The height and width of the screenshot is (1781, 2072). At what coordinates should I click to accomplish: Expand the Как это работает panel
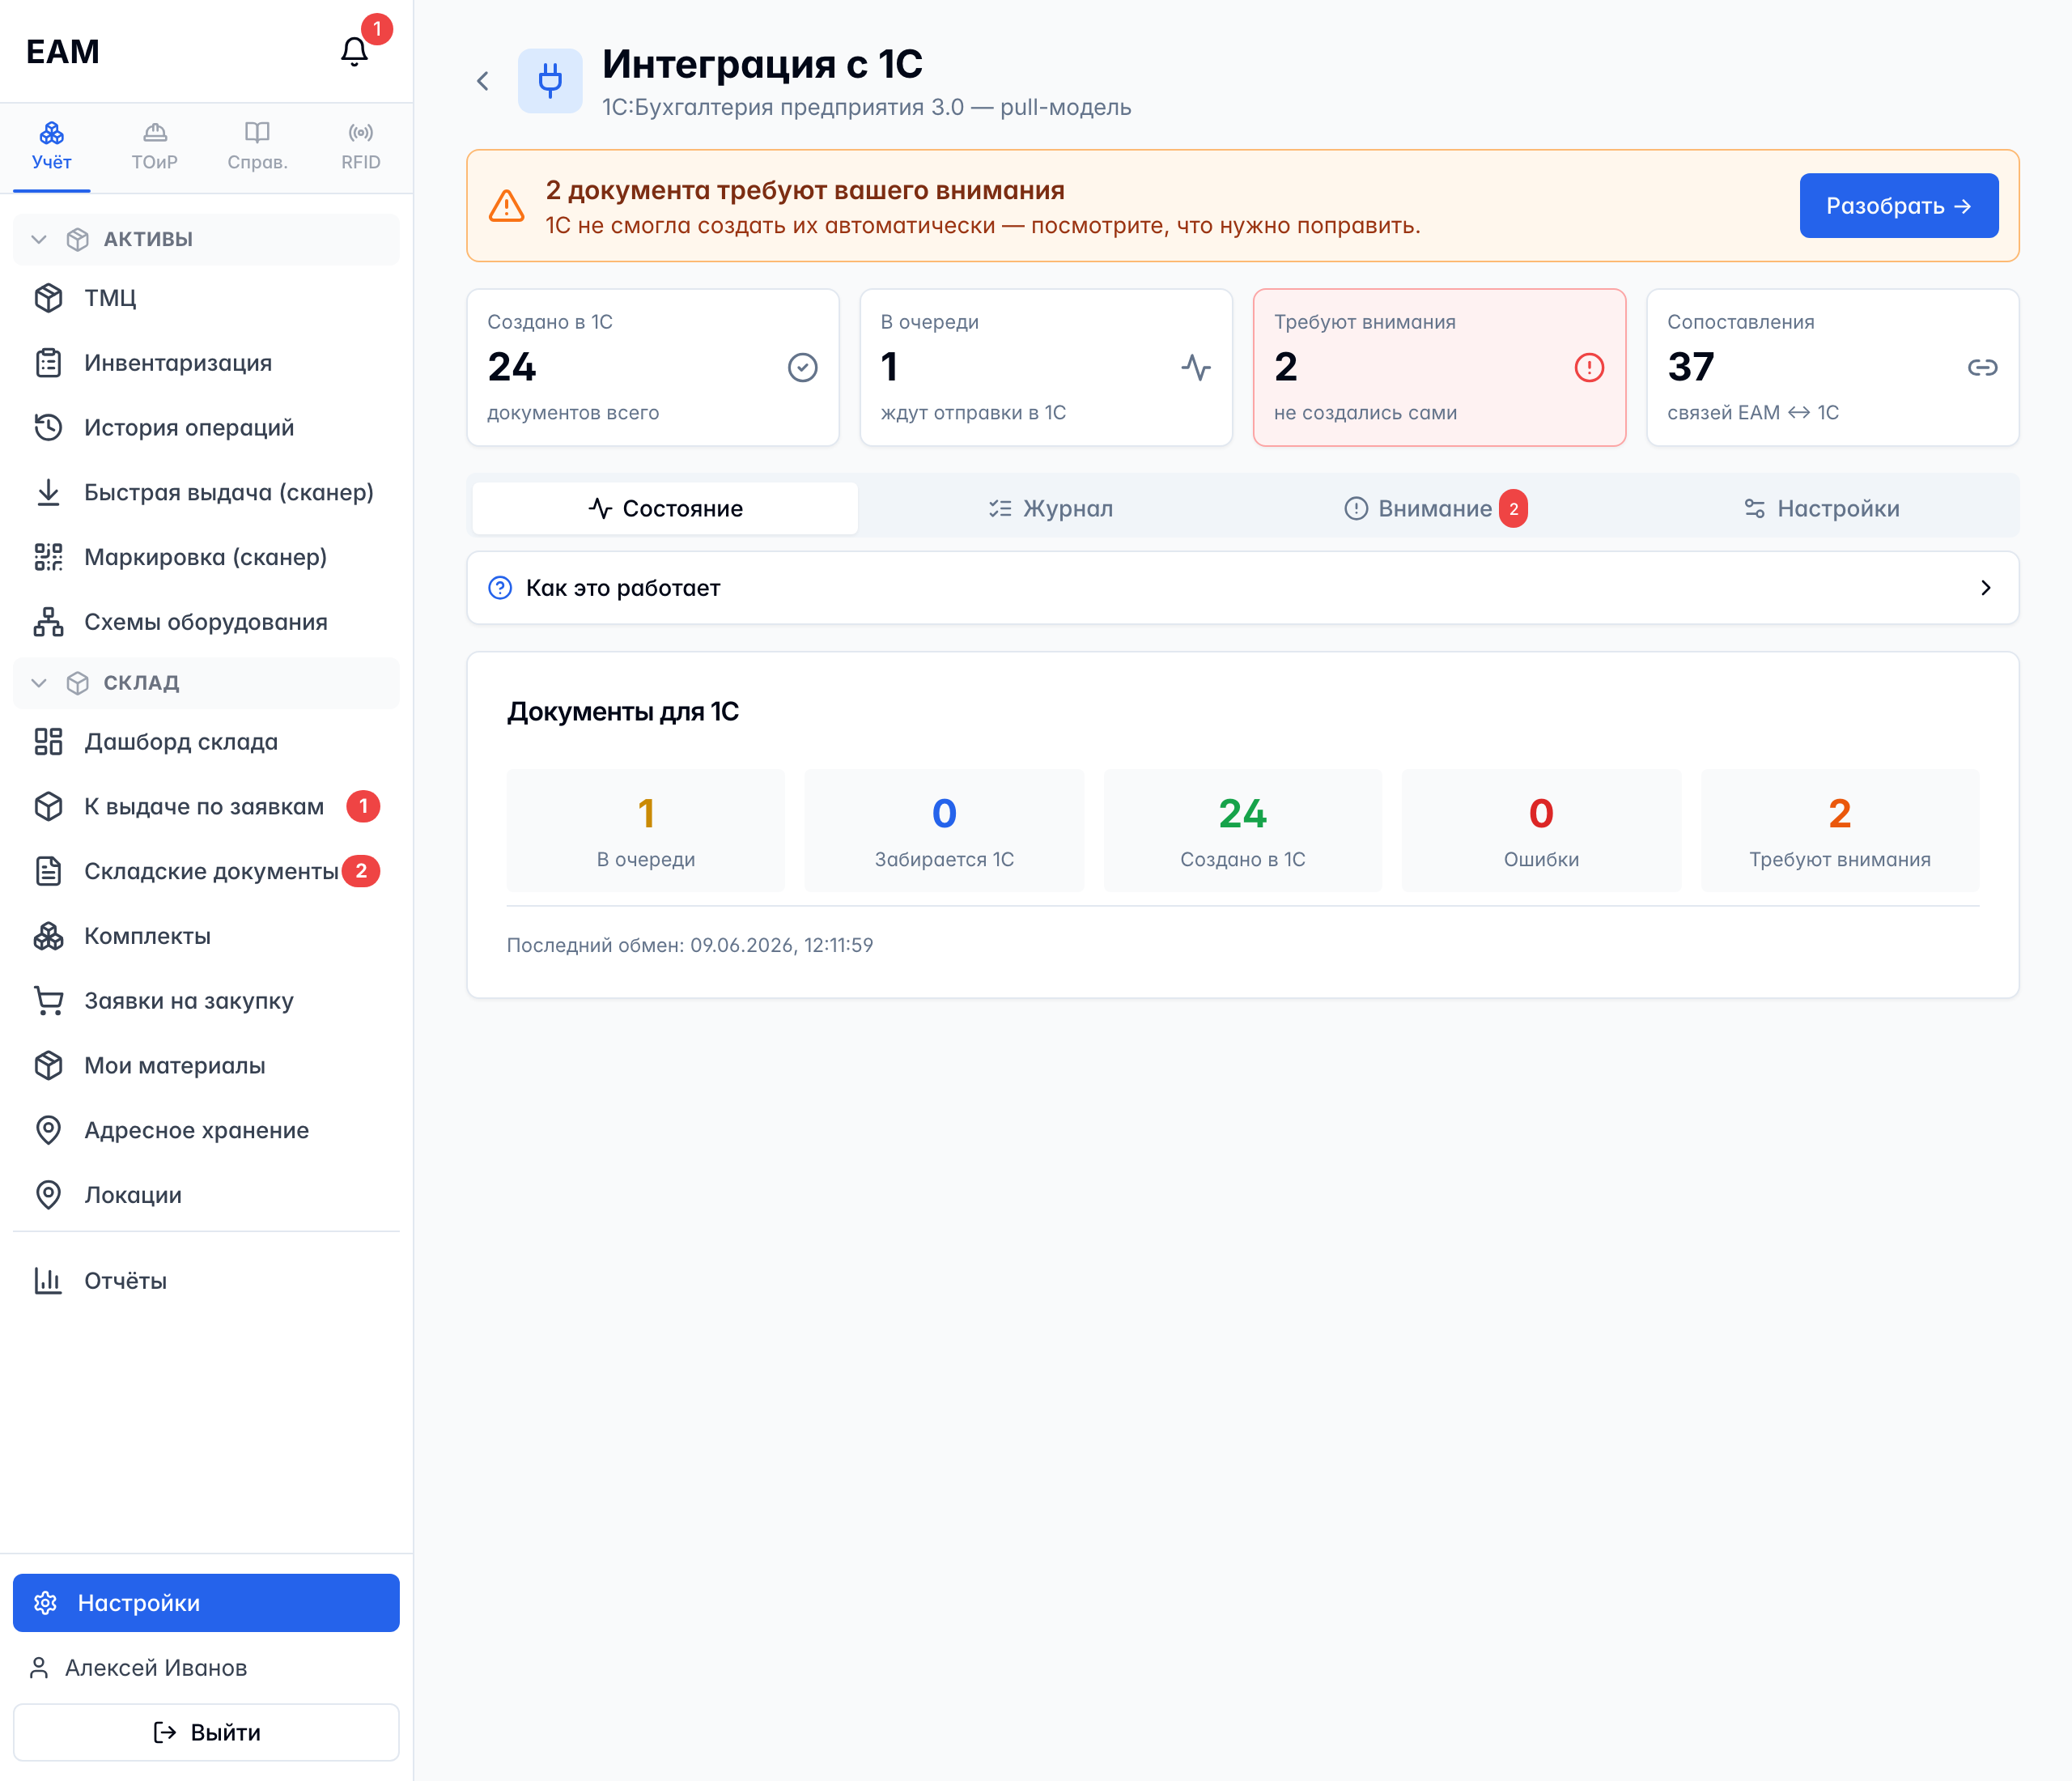pos(1242,588)
